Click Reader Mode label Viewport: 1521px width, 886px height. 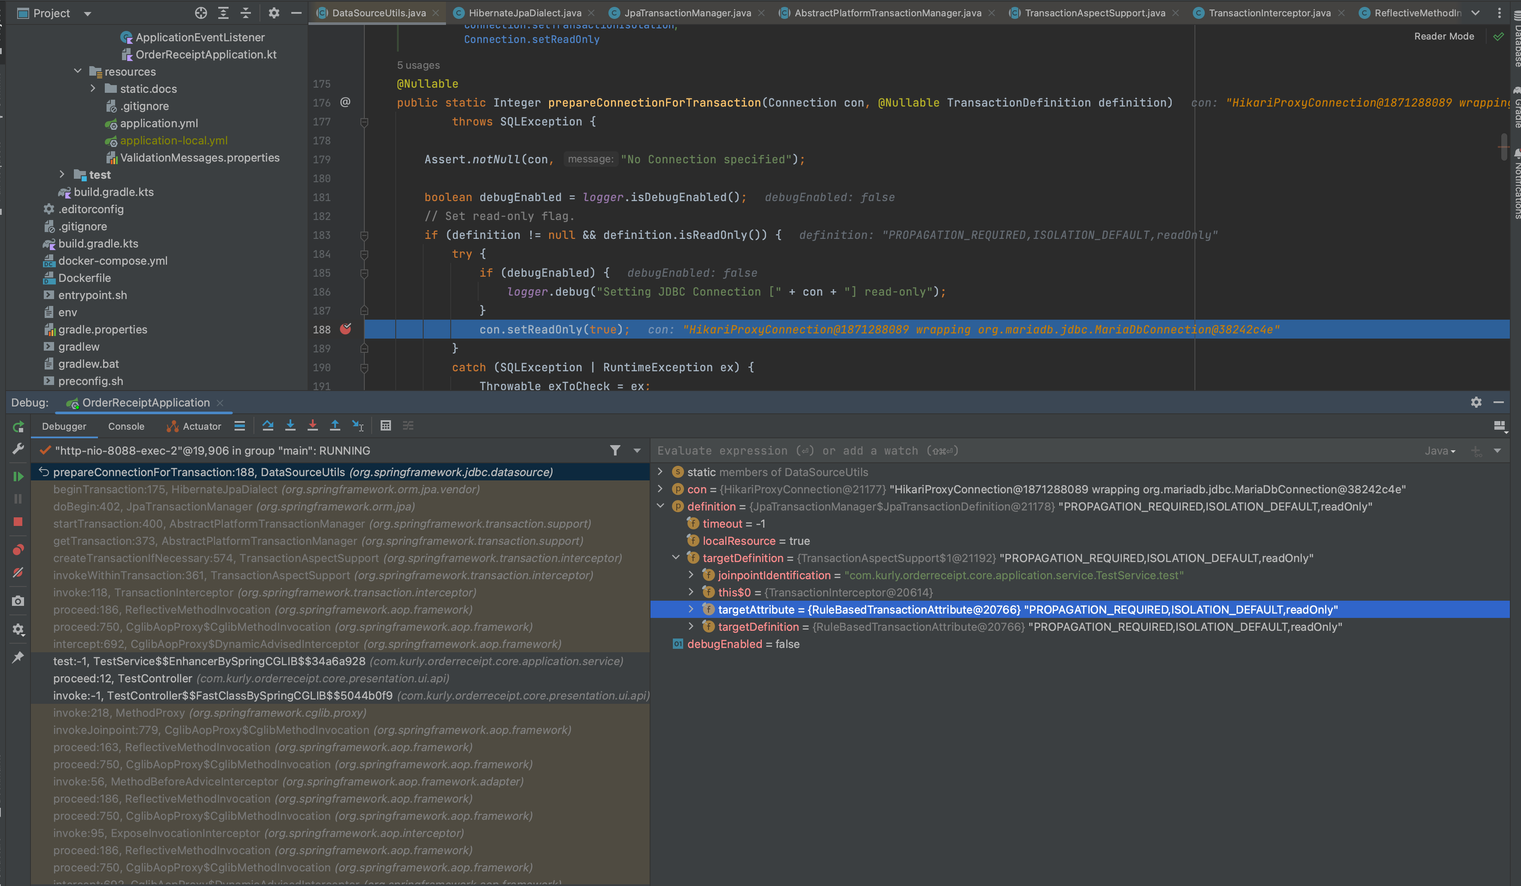[x=1444, y=36]
